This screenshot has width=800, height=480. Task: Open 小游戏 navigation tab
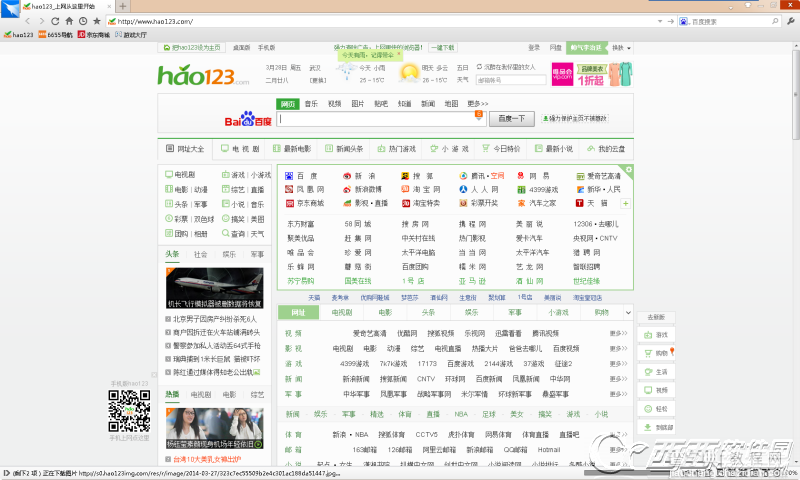tap(449, 149)
